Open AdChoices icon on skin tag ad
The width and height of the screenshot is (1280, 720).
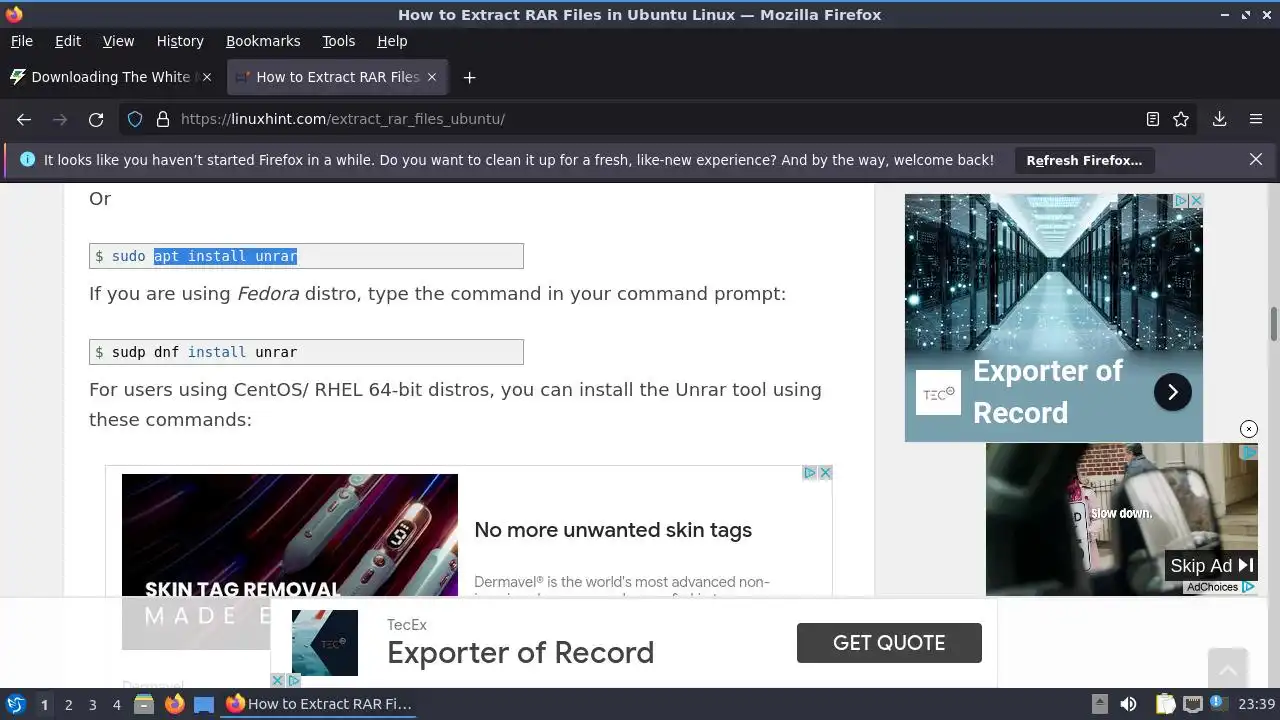tap(811, 473)
